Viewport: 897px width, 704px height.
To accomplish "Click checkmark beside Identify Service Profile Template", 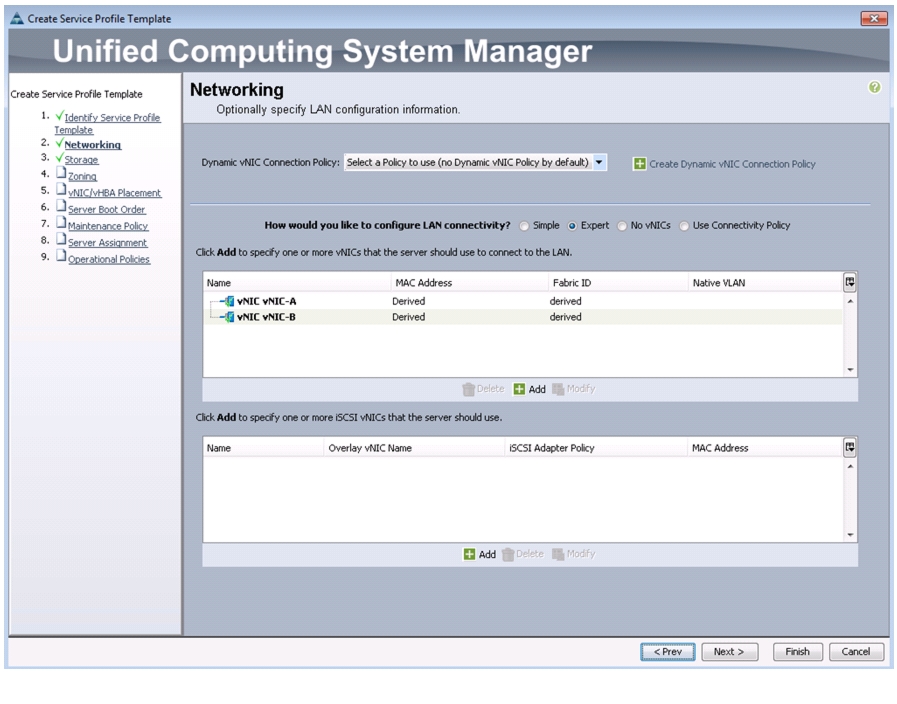I will tap(59, 116).
